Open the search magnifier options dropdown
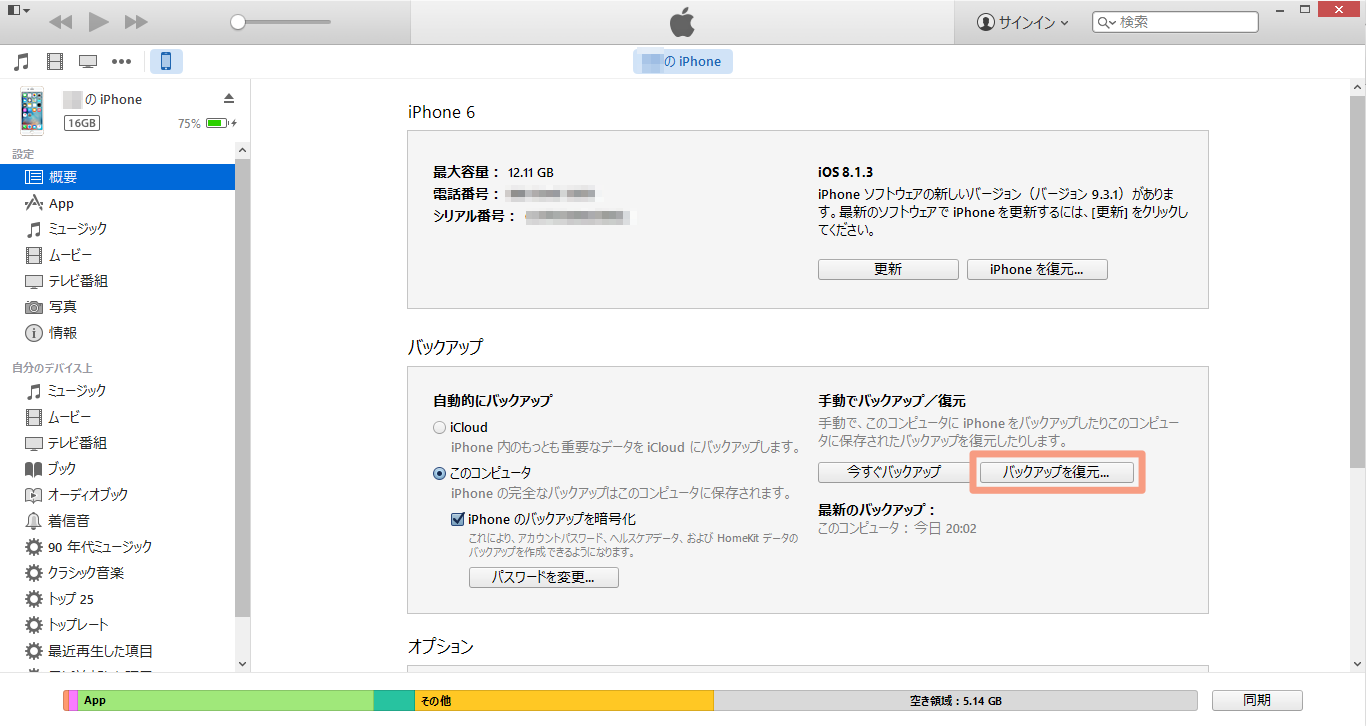The height and width of the screenshot is (726, 1366). point(1106,22)
